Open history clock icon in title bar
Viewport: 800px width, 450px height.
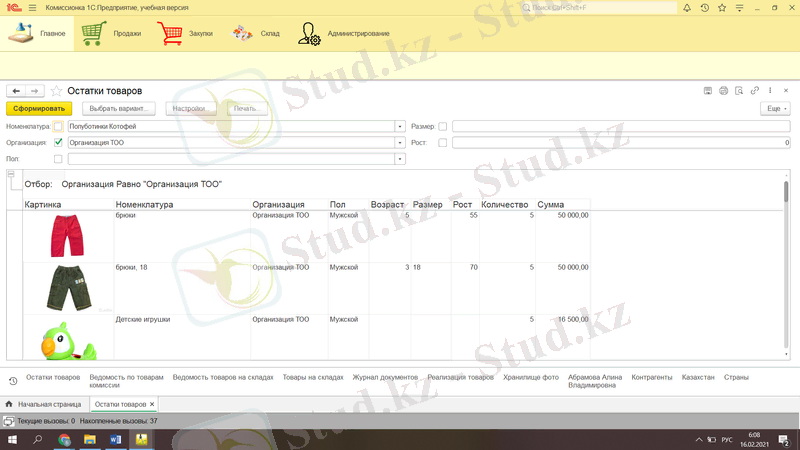click(705, 8)
